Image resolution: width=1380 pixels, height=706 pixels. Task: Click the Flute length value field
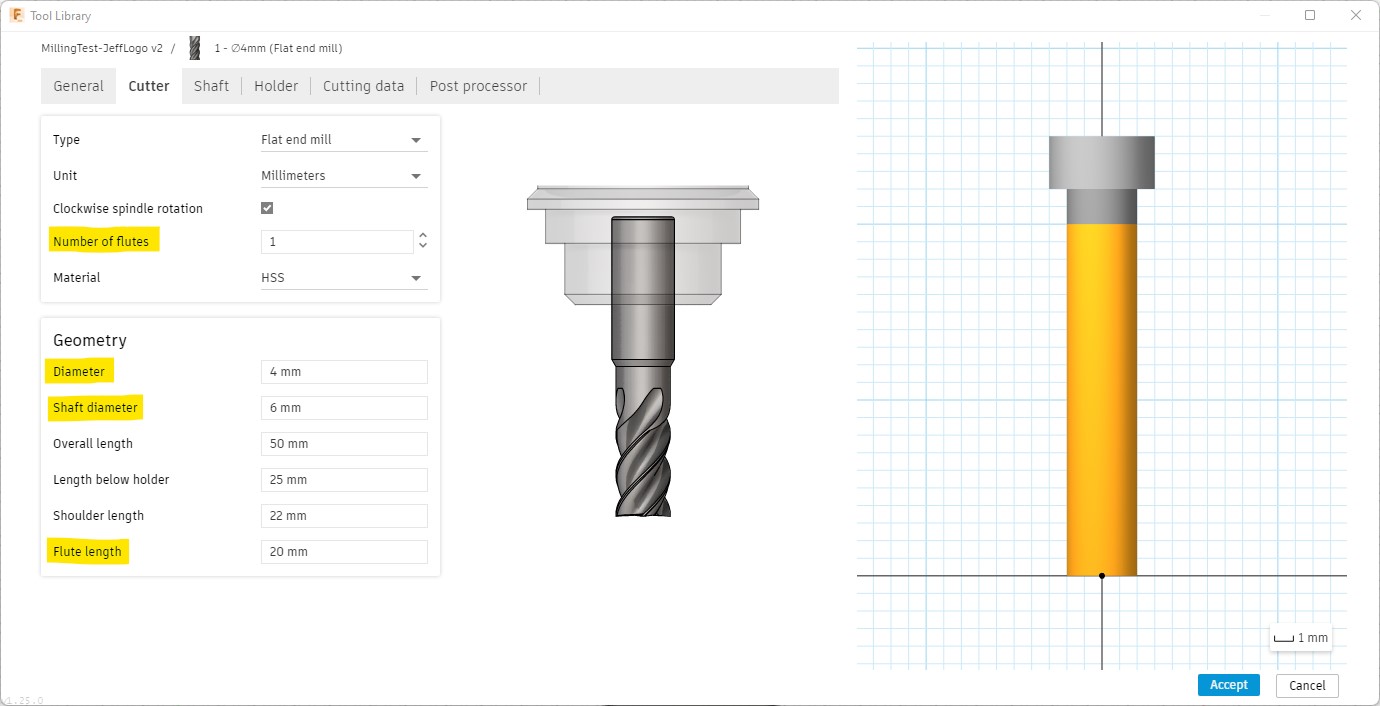coord(343,552)
